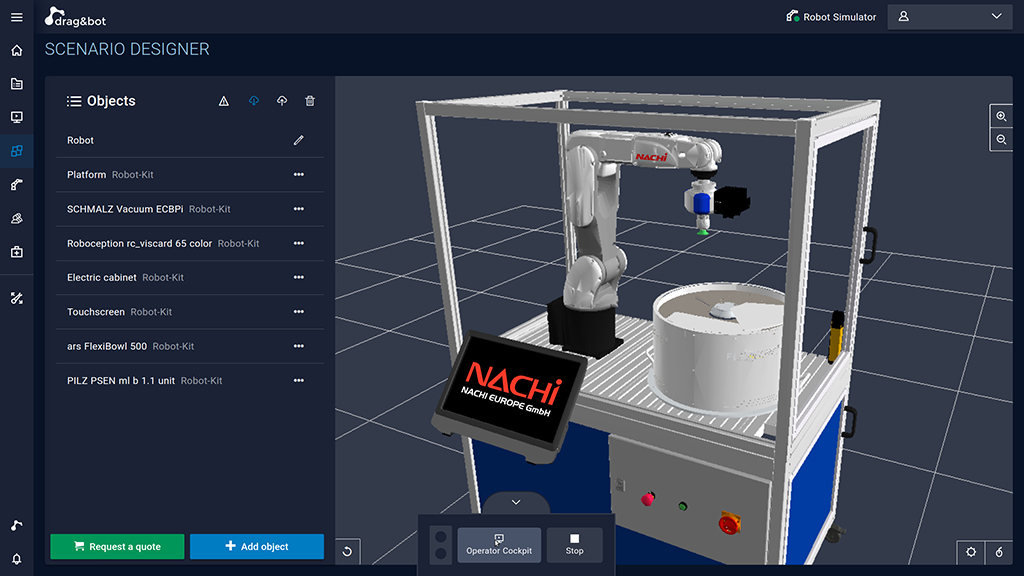Select the Scenario Designer sidebar icon

17,151
